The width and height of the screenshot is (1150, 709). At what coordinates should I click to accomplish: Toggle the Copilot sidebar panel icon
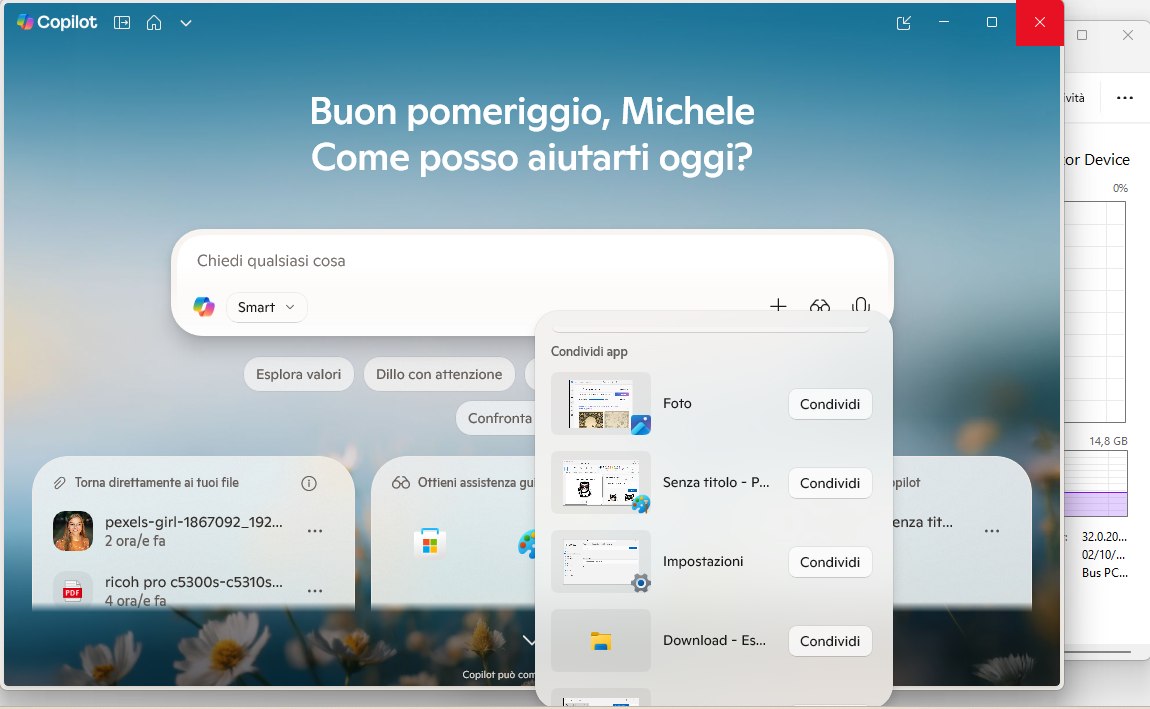pyautogui.click(x=122, y=23)
